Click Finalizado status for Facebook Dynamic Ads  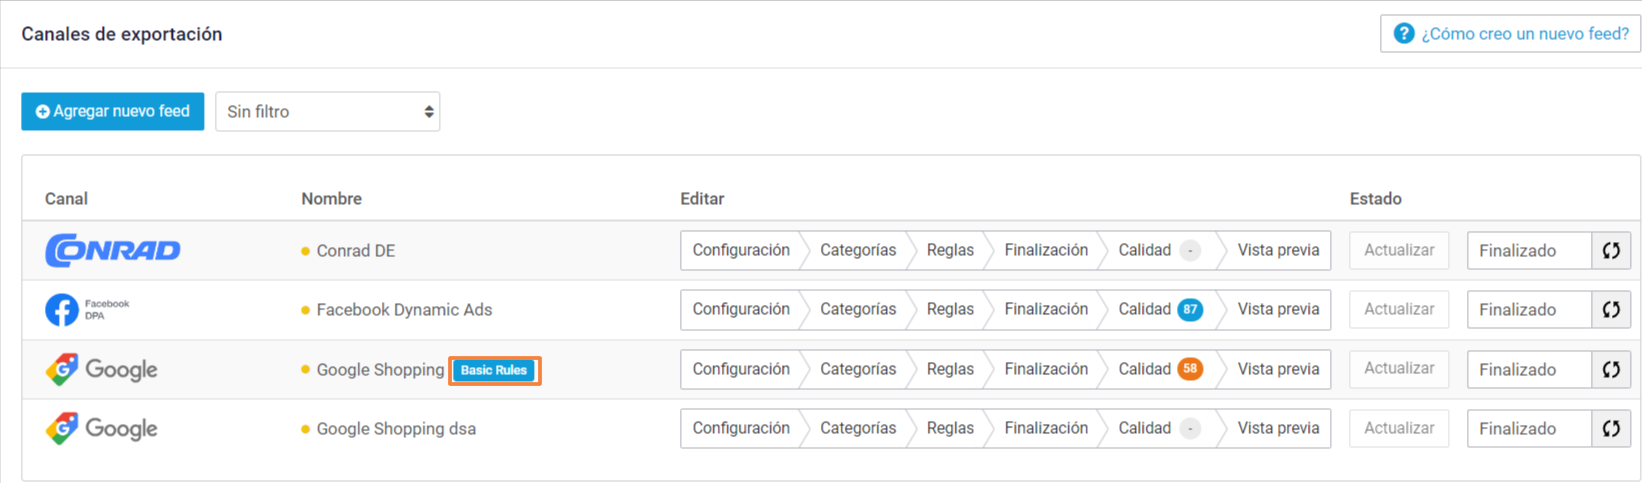pos(1529,310)
